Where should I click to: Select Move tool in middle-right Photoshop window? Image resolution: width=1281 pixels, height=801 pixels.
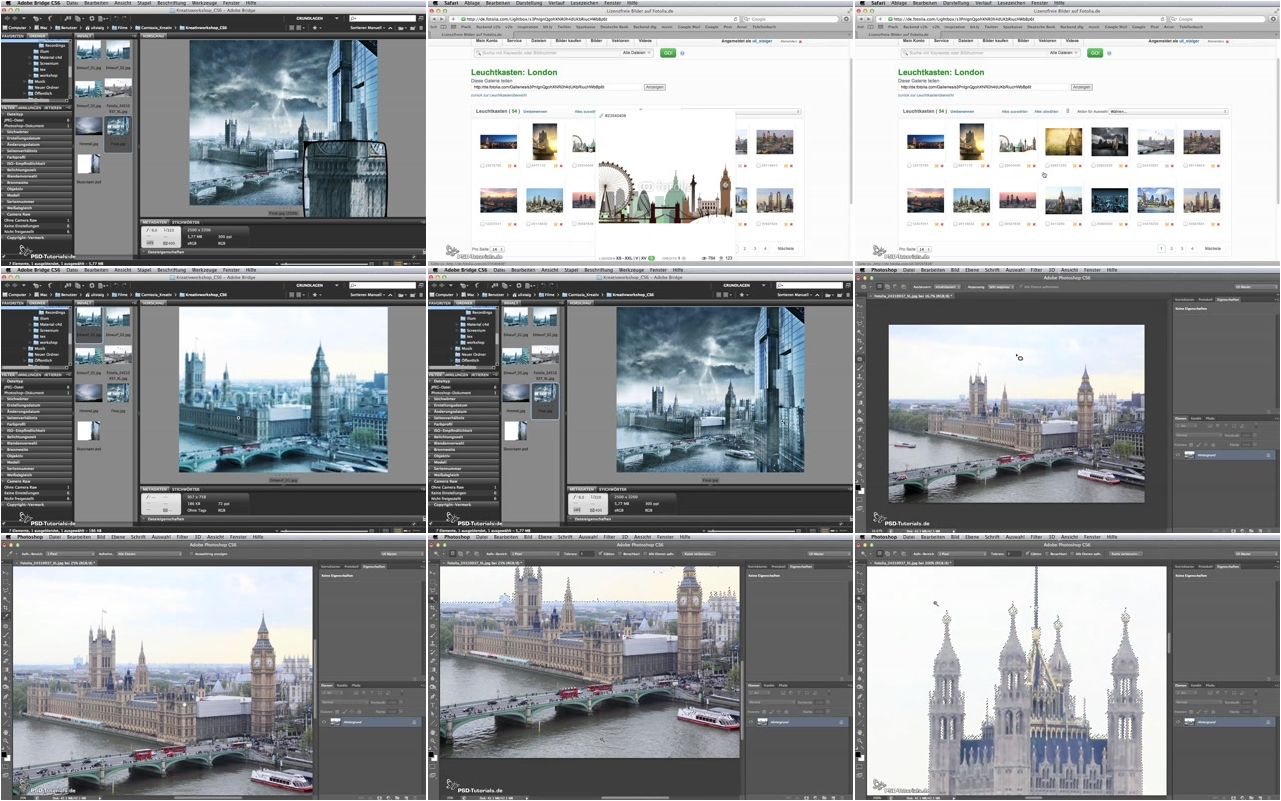(860, 306)
